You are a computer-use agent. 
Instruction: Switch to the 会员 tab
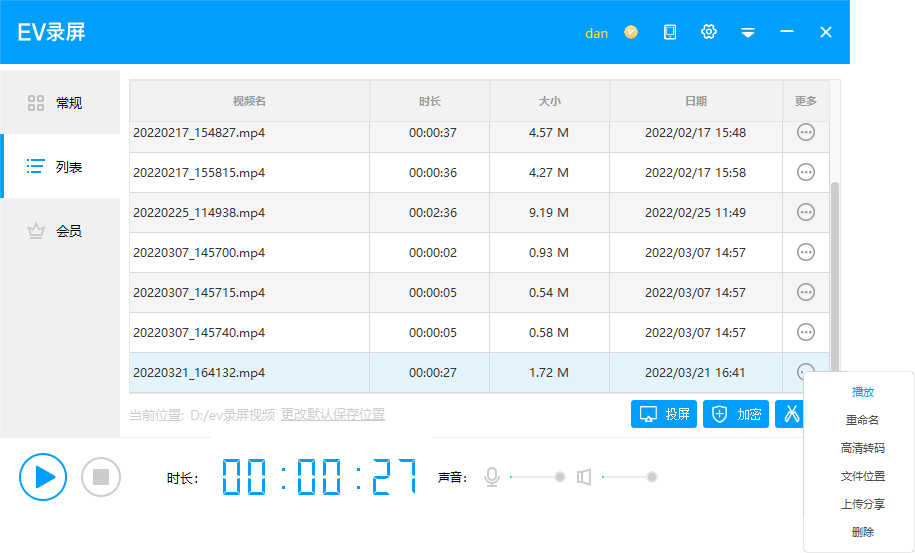(60, 231)
